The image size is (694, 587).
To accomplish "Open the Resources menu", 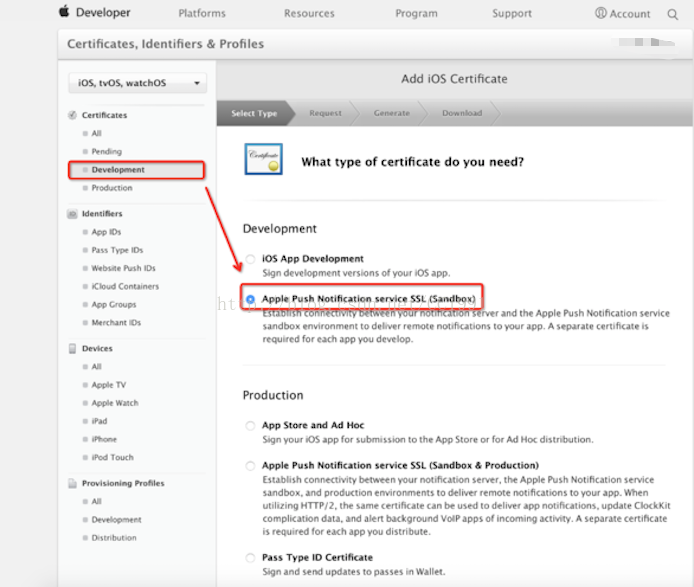I will coord(309,13).
